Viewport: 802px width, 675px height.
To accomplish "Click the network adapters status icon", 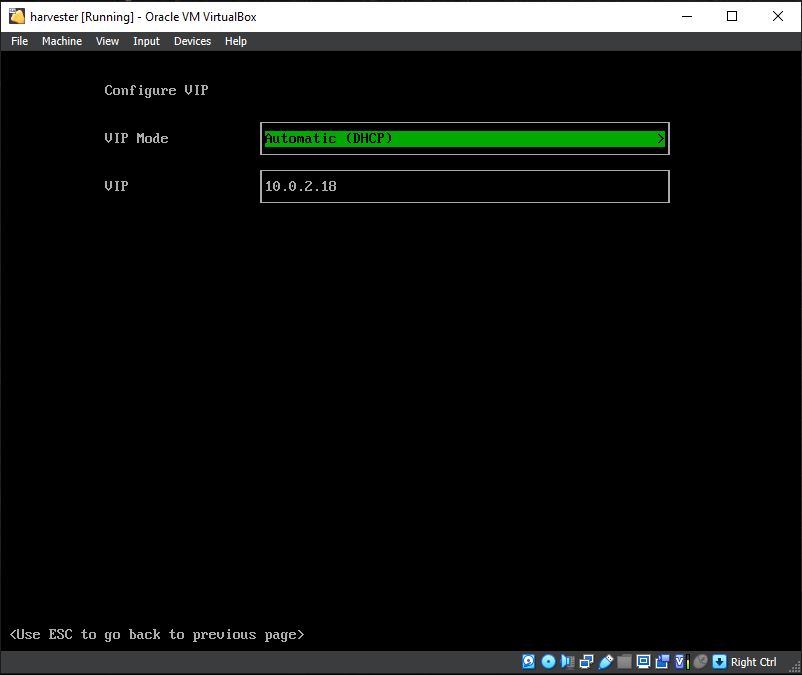I will coord(588,661).
